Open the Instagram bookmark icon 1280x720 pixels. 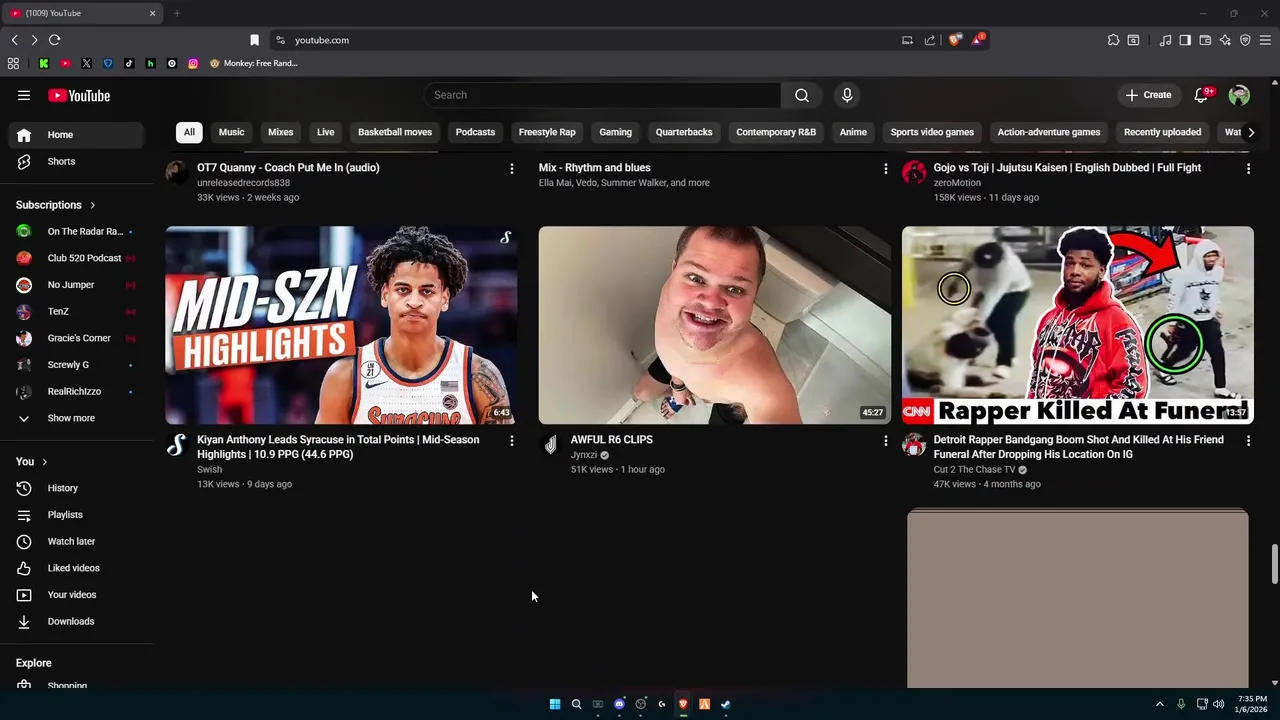[x=193, y=63]
